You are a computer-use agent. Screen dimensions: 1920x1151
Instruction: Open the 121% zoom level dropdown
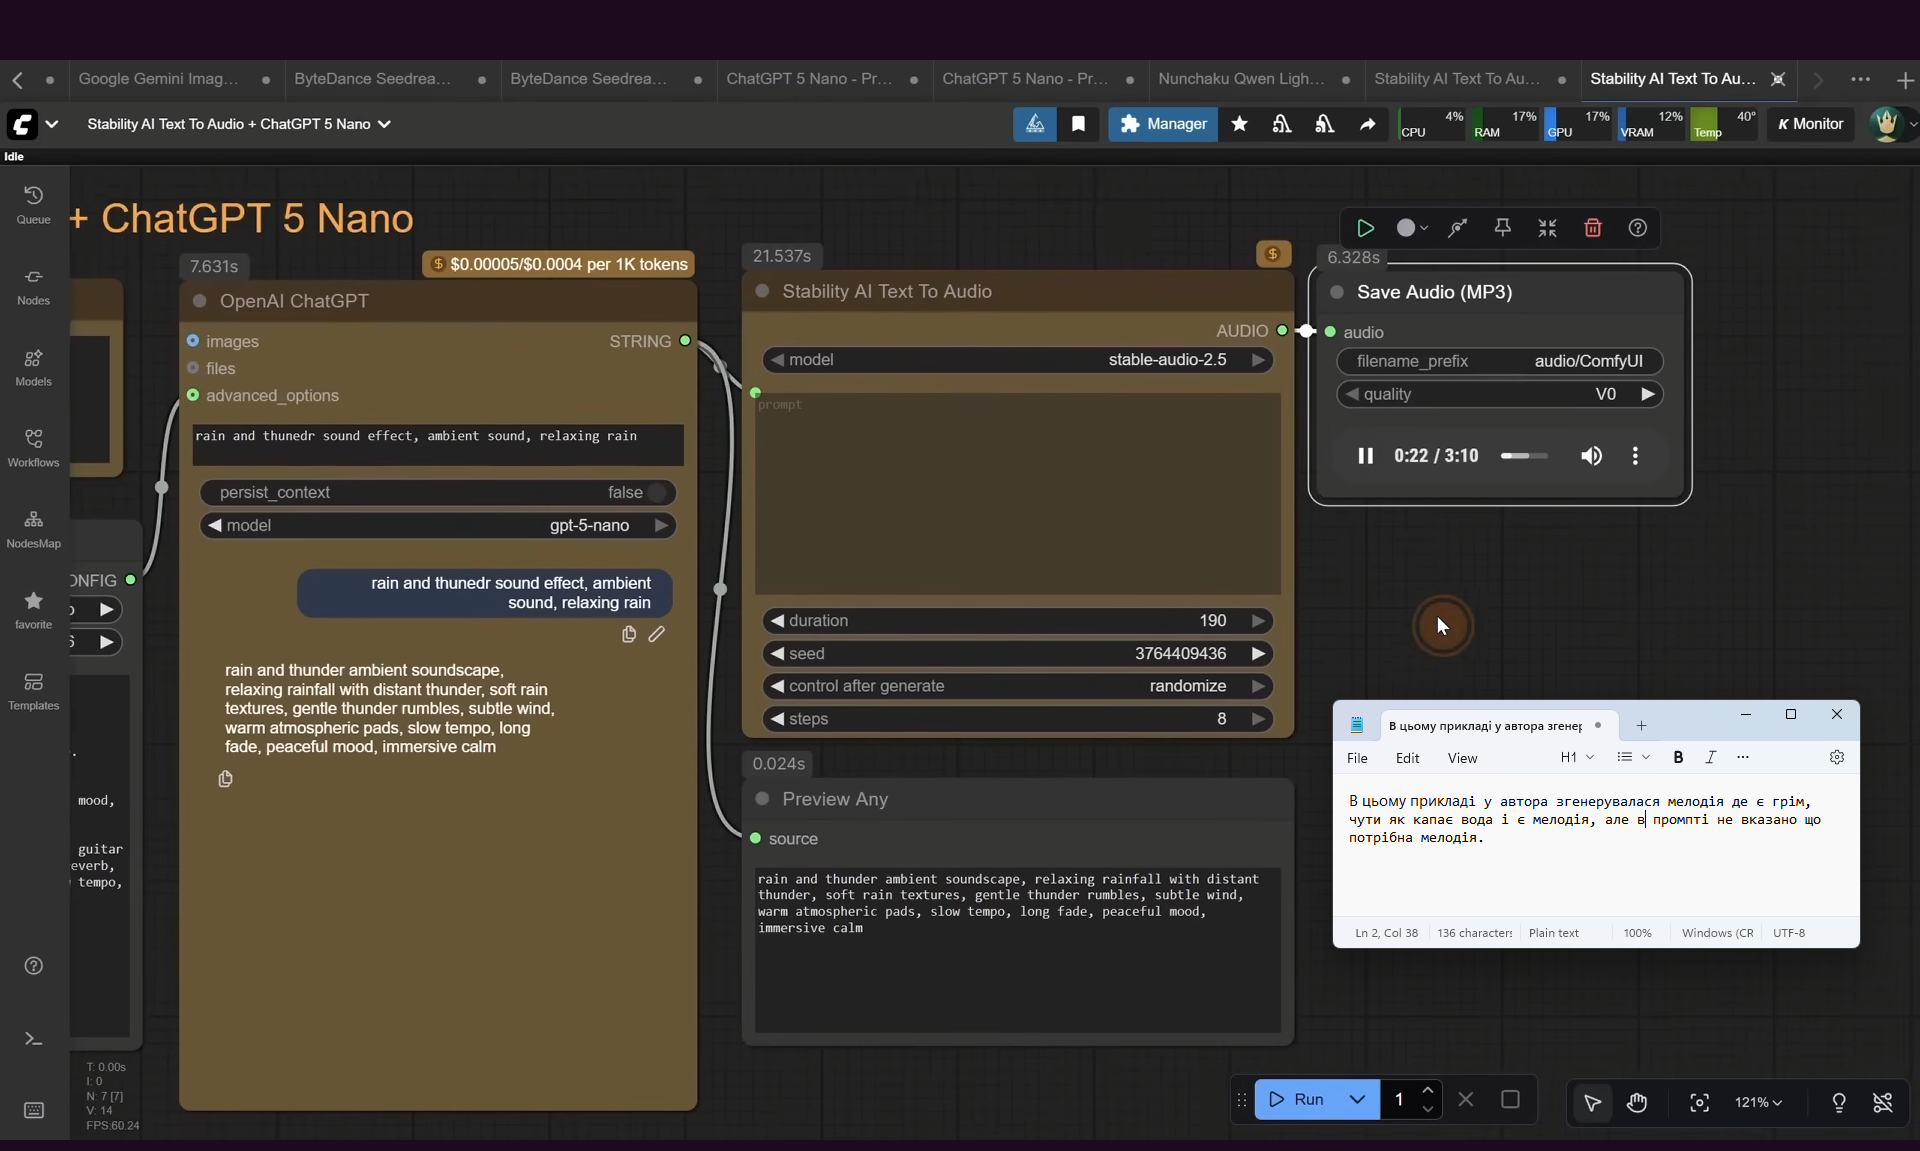[x=1758, y=1102]
